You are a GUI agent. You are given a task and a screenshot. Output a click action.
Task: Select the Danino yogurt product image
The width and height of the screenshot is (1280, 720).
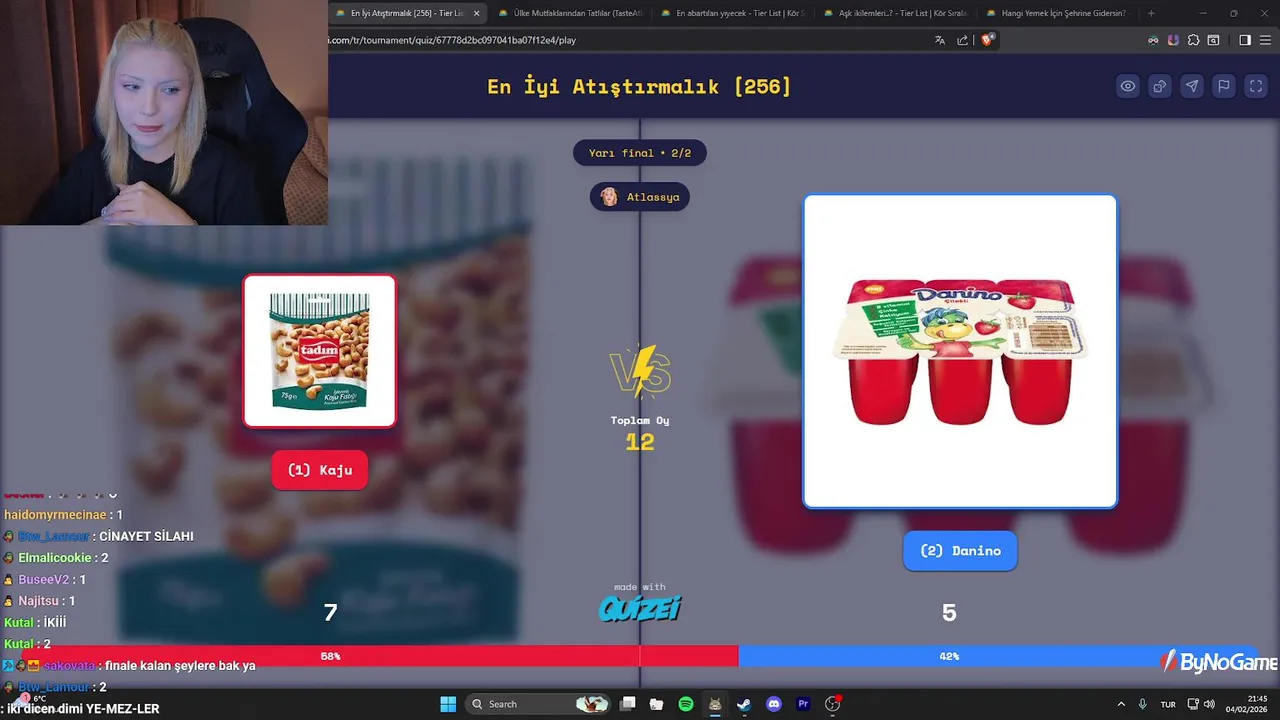[x=960, y=351]
